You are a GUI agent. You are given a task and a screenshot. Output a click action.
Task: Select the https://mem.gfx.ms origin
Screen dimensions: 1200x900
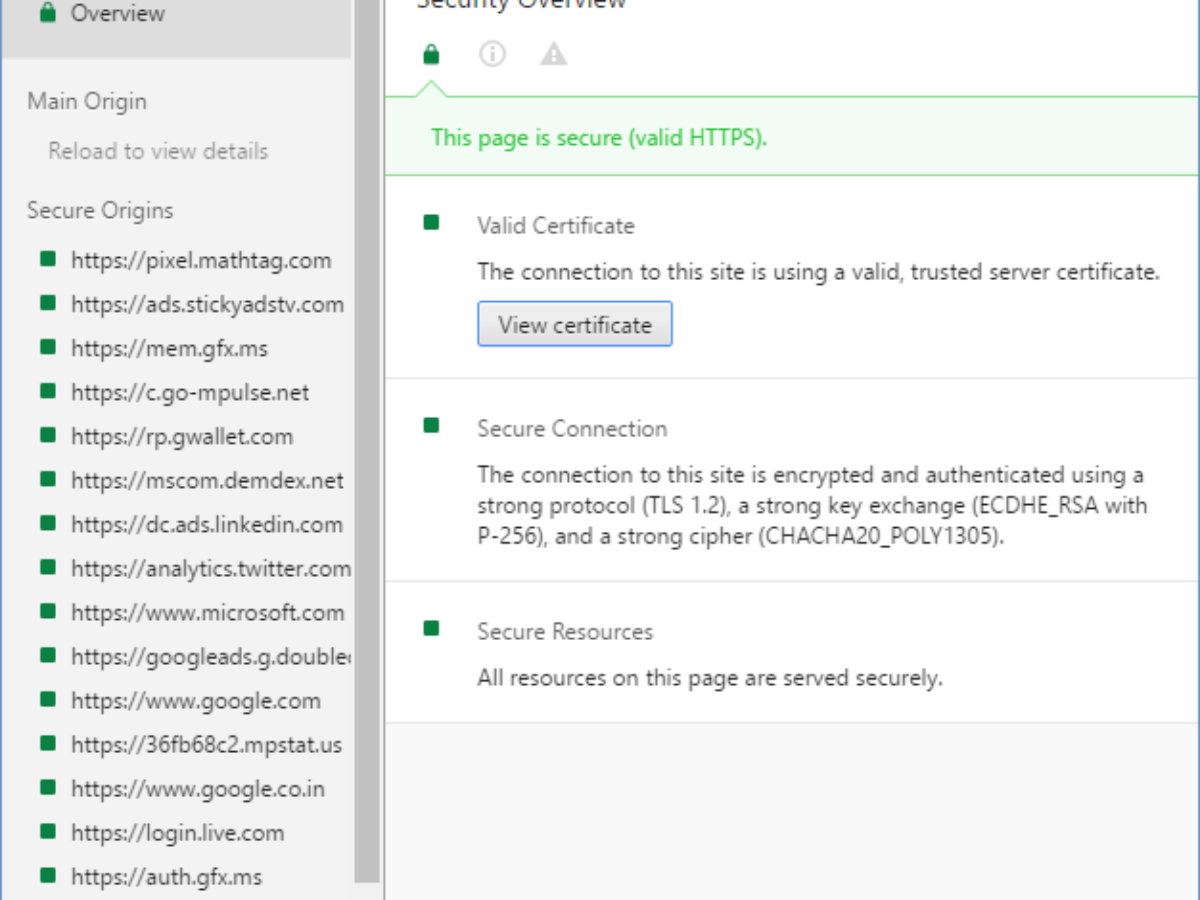[169, 348]
